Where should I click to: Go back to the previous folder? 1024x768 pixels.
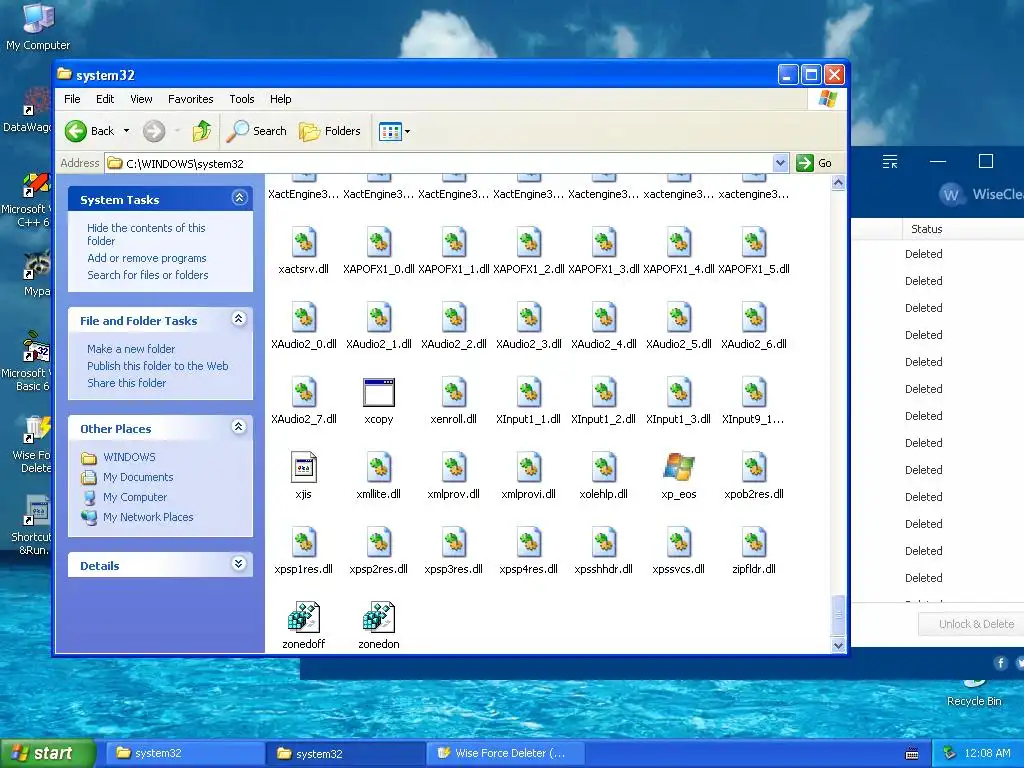click(x=89, y=131)
